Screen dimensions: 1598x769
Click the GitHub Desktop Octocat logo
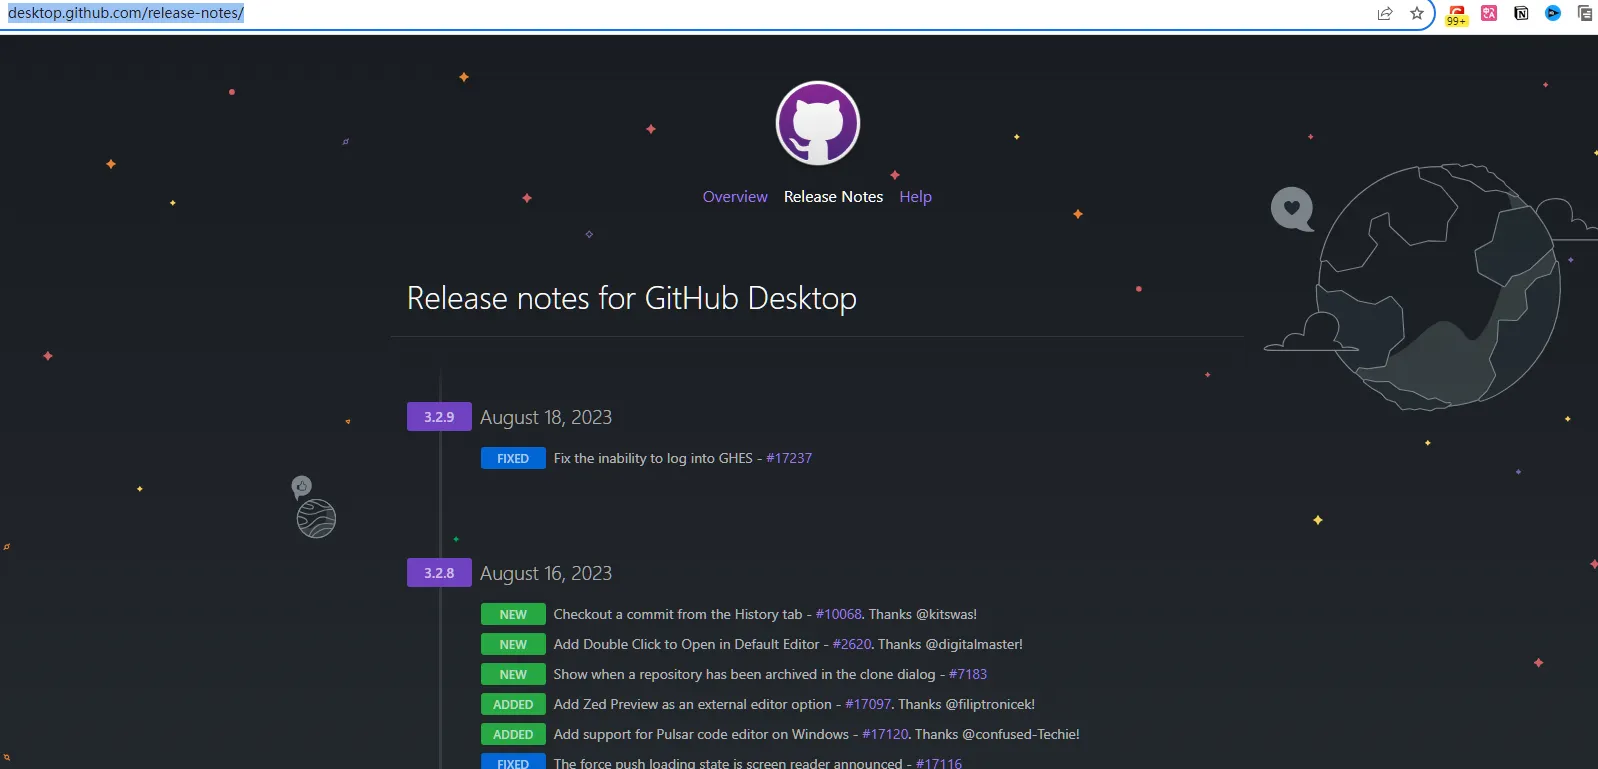point(818,123)
